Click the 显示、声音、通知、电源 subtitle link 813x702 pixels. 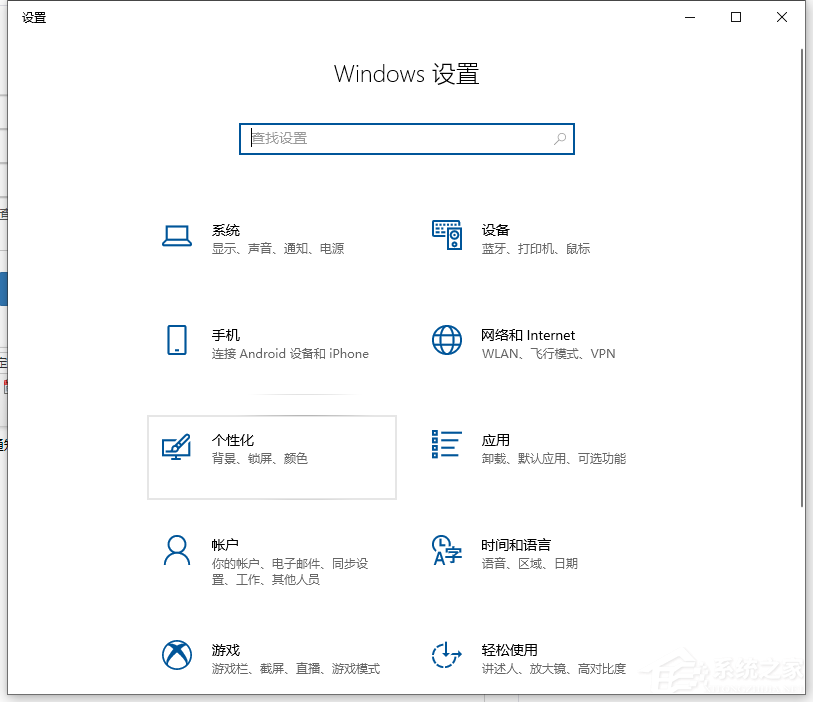[x=277, y=248]
